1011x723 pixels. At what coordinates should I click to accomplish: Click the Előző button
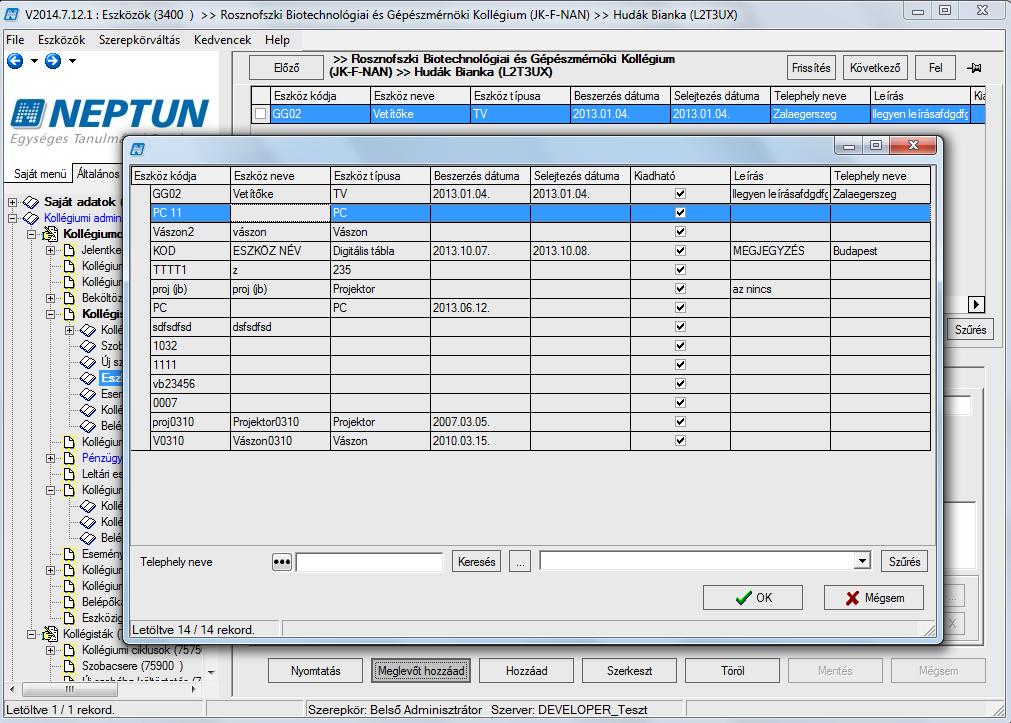tap(286, 68)
